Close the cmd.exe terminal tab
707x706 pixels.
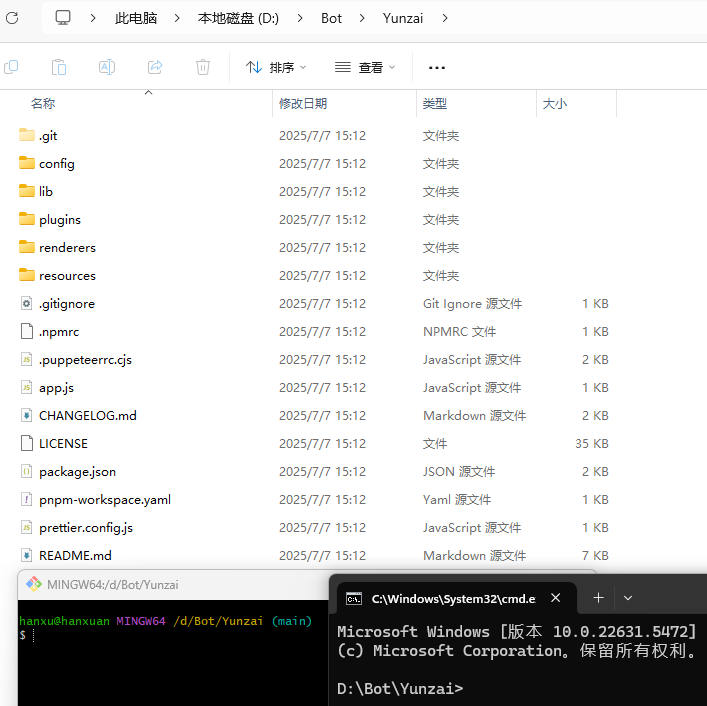tap(556, 598)
